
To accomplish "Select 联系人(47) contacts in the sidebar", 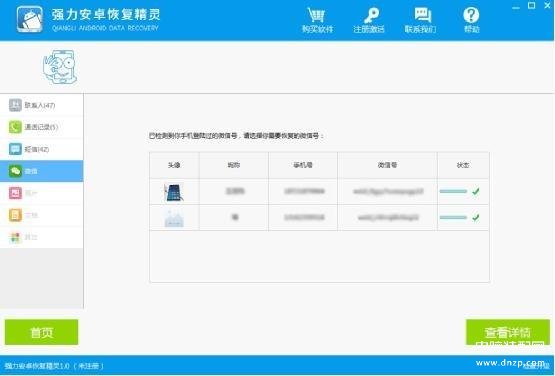I will (x=41, y=105).
